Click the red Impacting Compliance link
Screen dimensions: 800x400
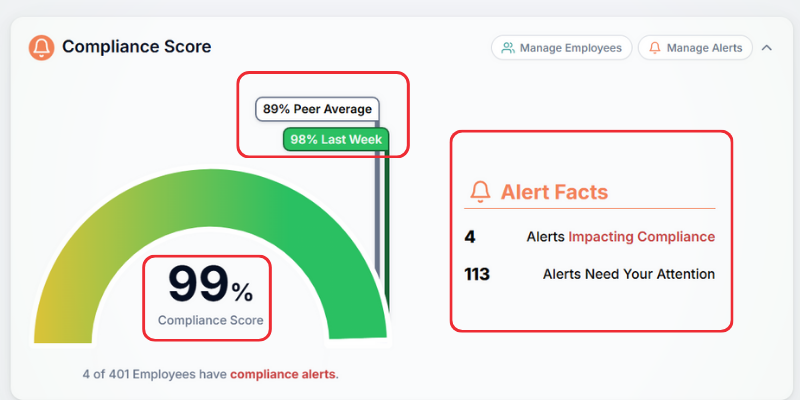coord(642,237)
